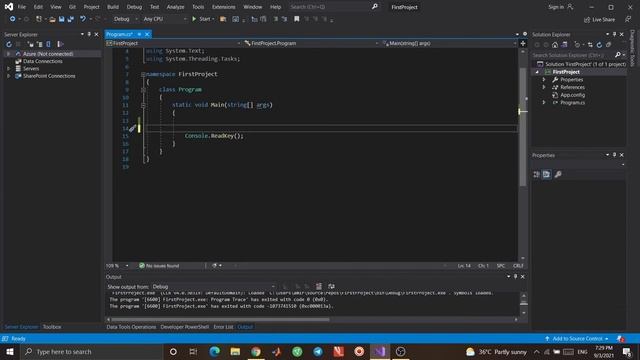Click the New Project toolbar icon
Image resolution: width=640 pixels, height=360 pixels.
point(39,19)
